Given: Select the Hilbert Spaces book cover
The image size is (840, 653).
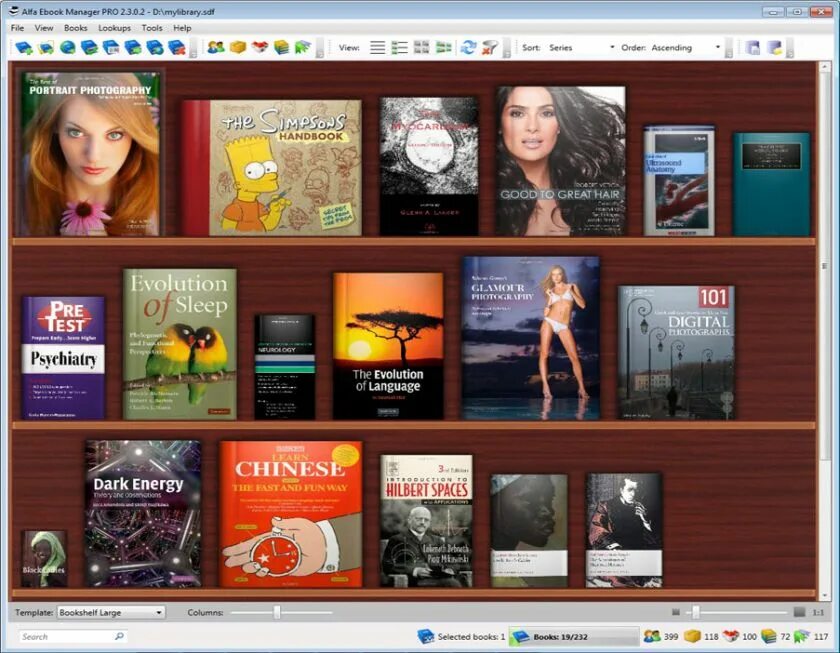Looking at the screenshot, I should pos(426,521).
